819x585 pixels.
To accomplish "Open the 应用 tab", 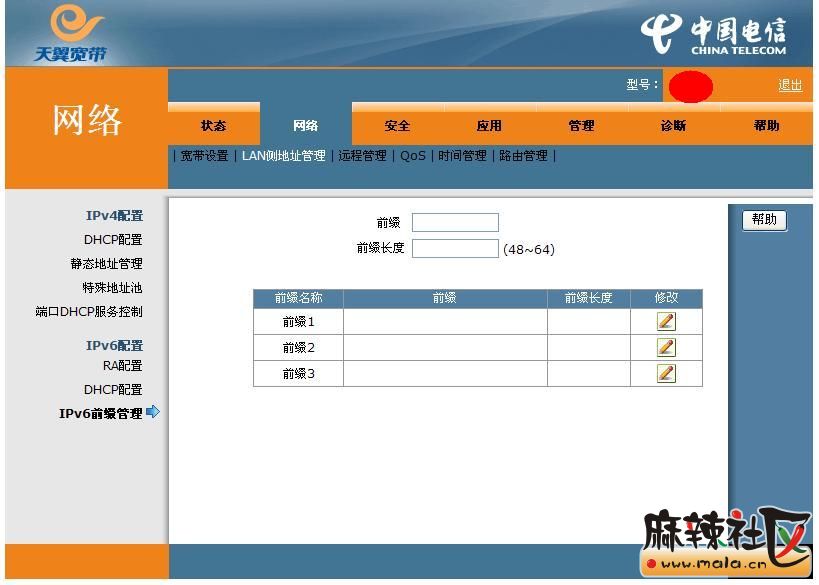I will (x=489, y=125).
